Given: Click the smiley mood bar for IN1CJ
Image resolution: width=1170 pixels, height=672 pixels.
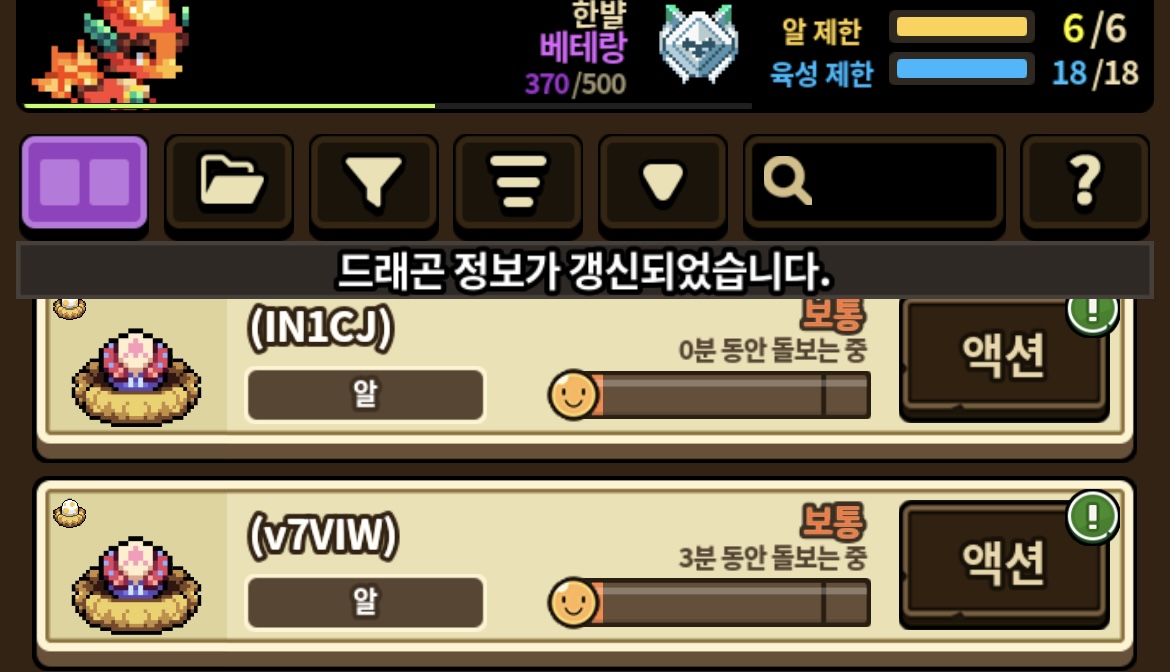Looking at the screenshot, I should click(709, 395).
